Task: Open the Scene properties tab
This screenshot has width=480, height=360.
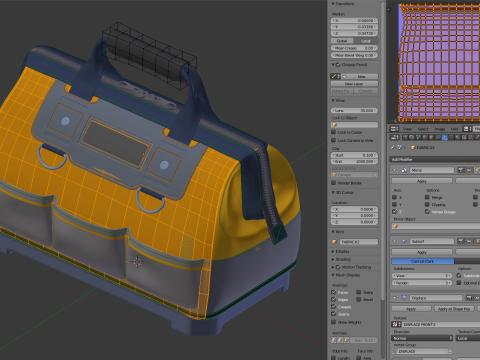Action: (x=418, y=137)
